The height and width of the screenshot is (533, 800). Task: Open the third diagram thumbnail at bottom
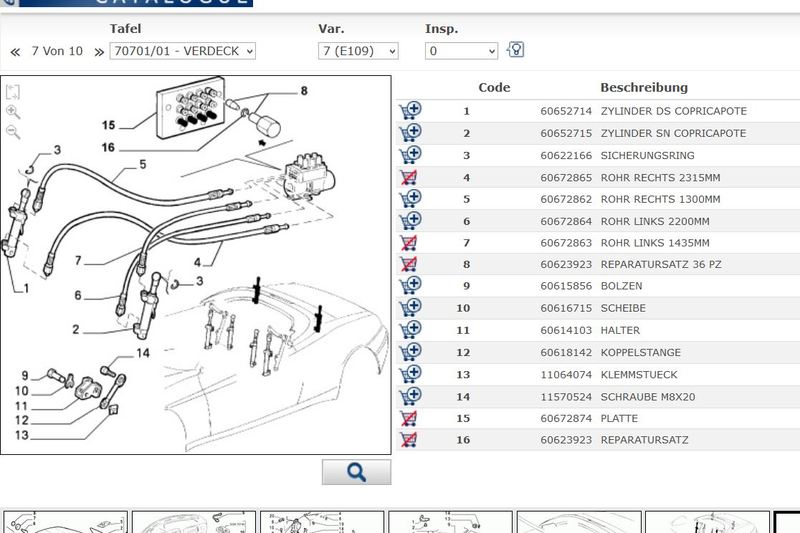[322, 522]
